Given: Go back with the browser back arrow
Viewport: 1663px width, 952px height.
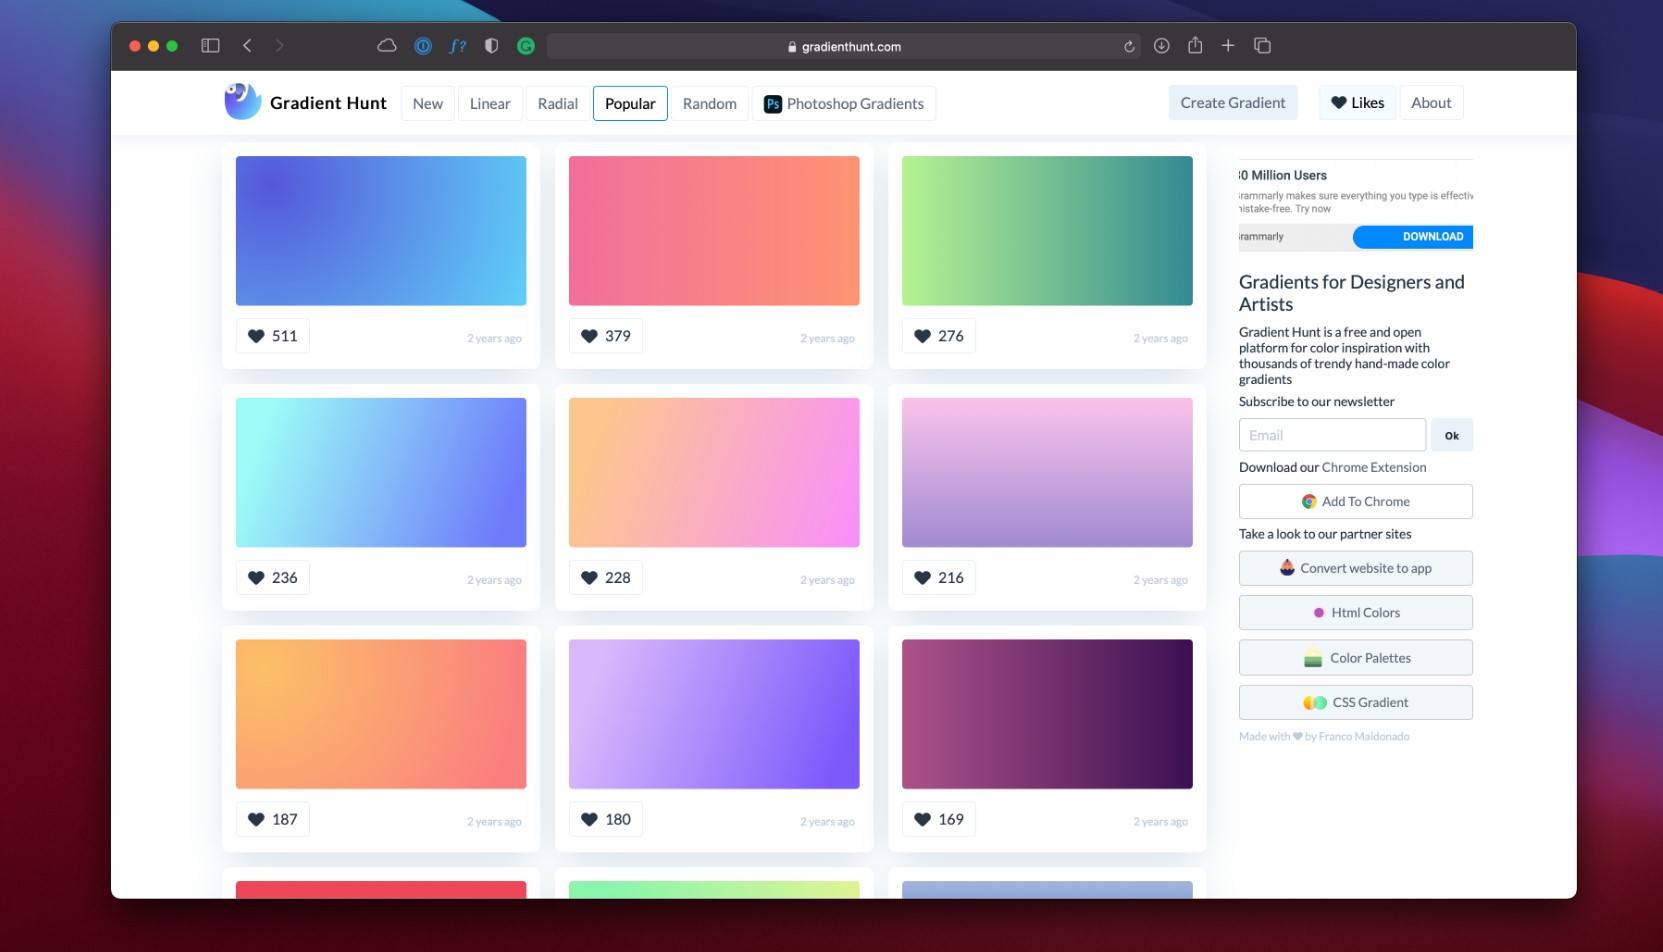Looking at the screenshot, I should tap(247, 46).
